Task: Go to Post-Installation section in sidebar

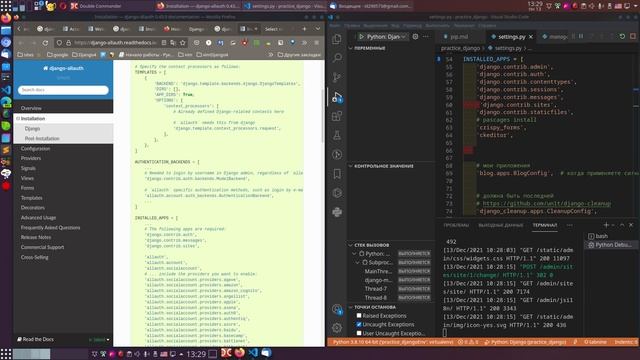Action: coord(42,139)
